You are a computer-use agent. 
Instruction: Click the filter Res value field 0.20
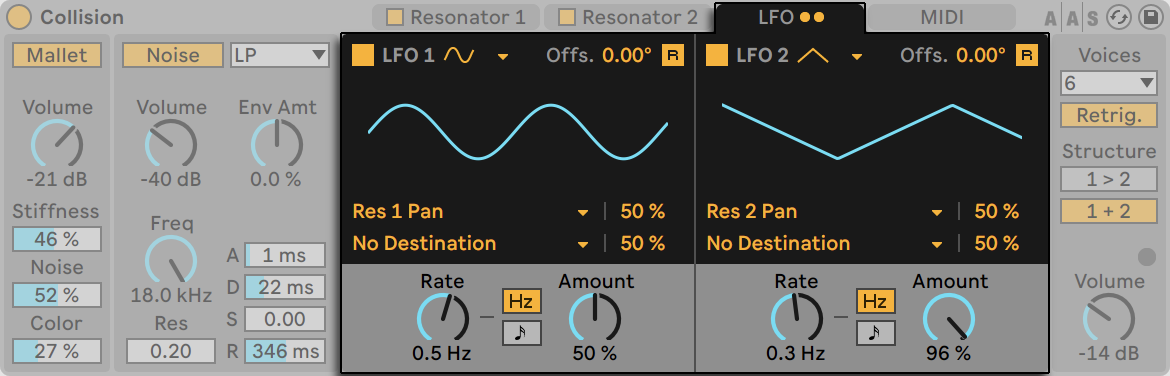171,351
